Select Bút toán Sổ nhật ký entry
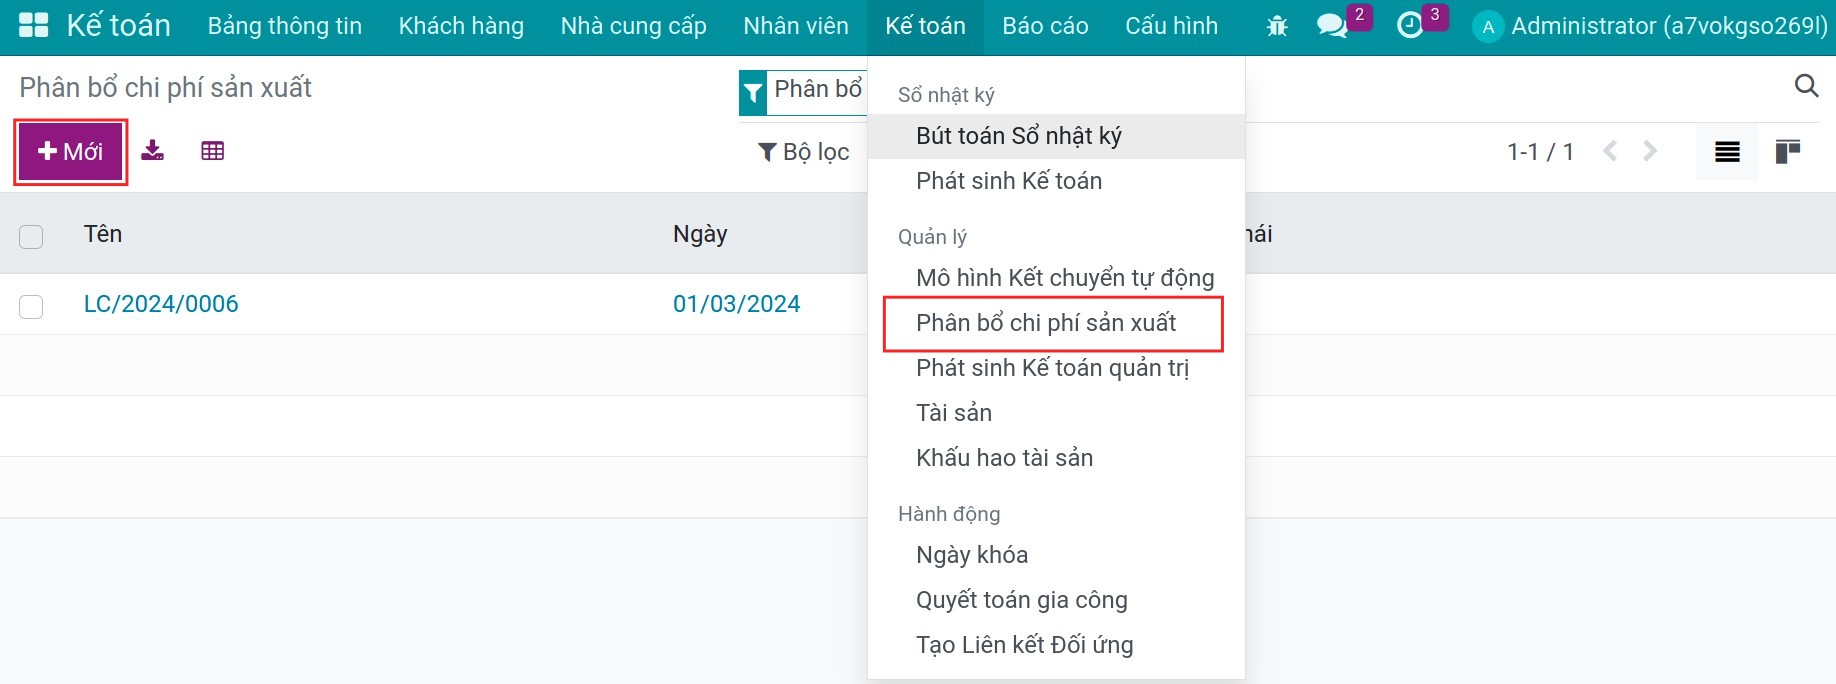This screenshot has height=684, width=1836. click(x=1056, y=136)
